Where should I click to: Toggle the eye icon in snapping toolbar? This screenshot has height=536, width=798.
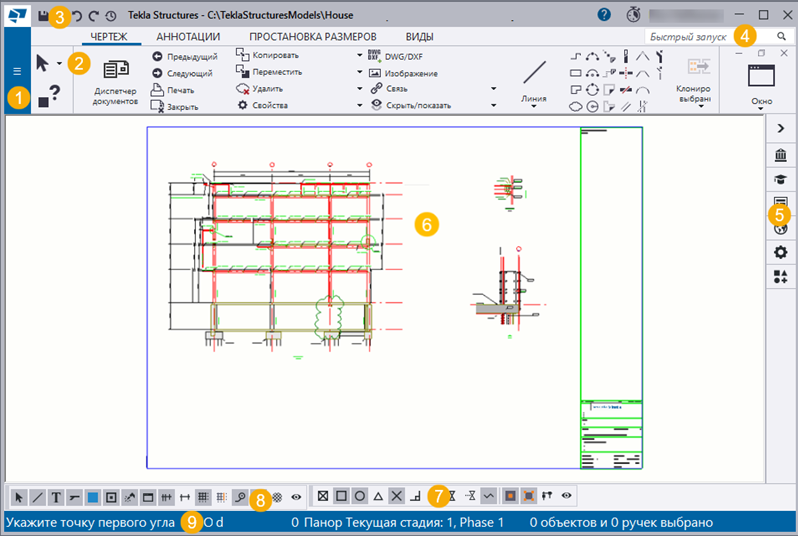tap(567, 495)
